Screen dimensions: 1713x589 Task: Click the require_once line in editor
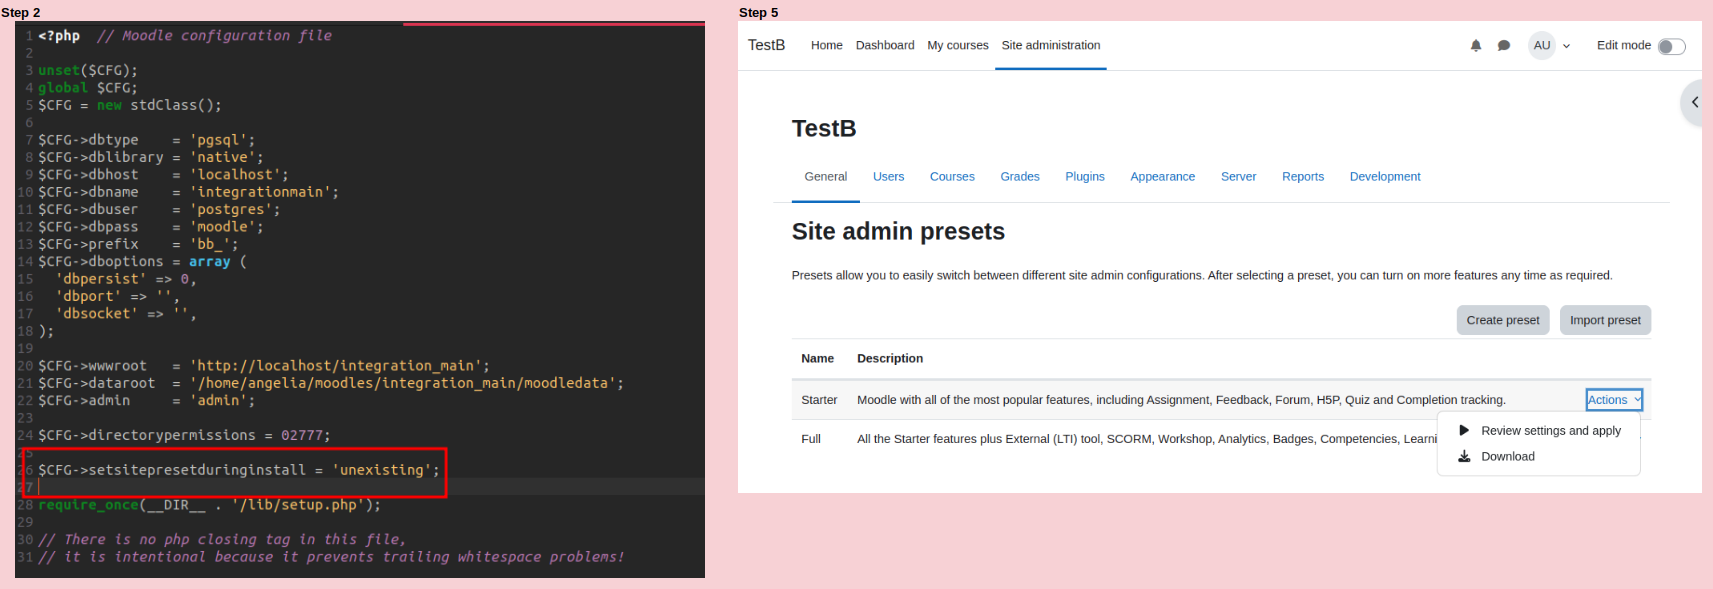click(x=209, y=505)
